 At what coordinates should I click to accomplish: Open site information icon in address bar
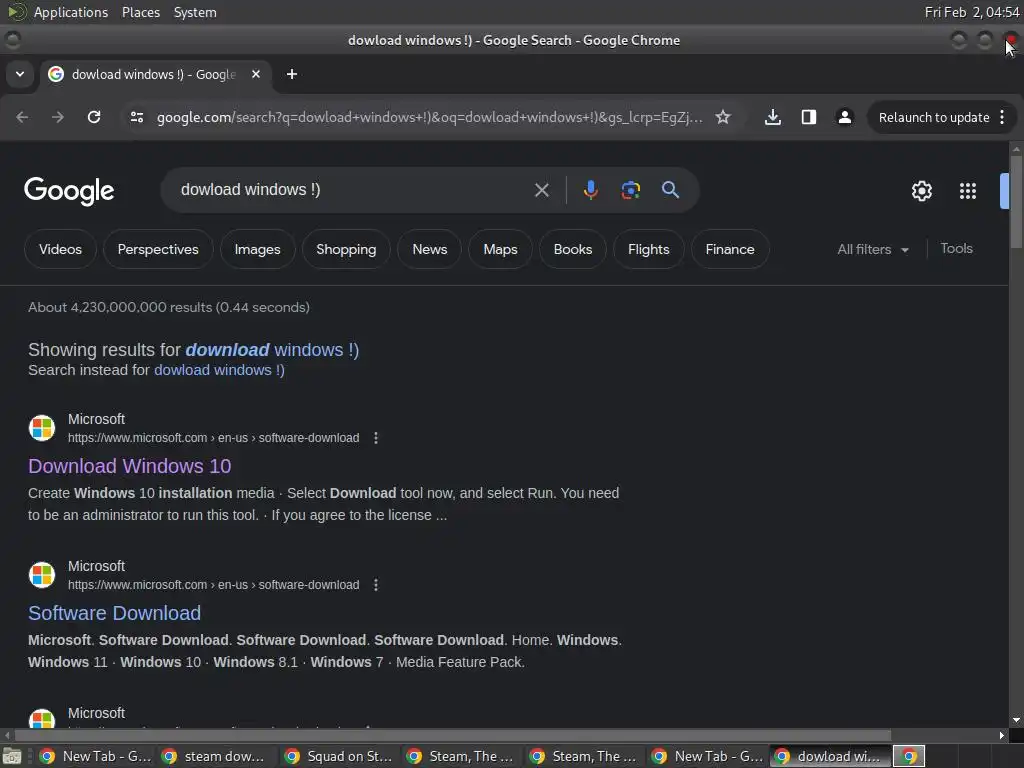click(x=137, y=117)
